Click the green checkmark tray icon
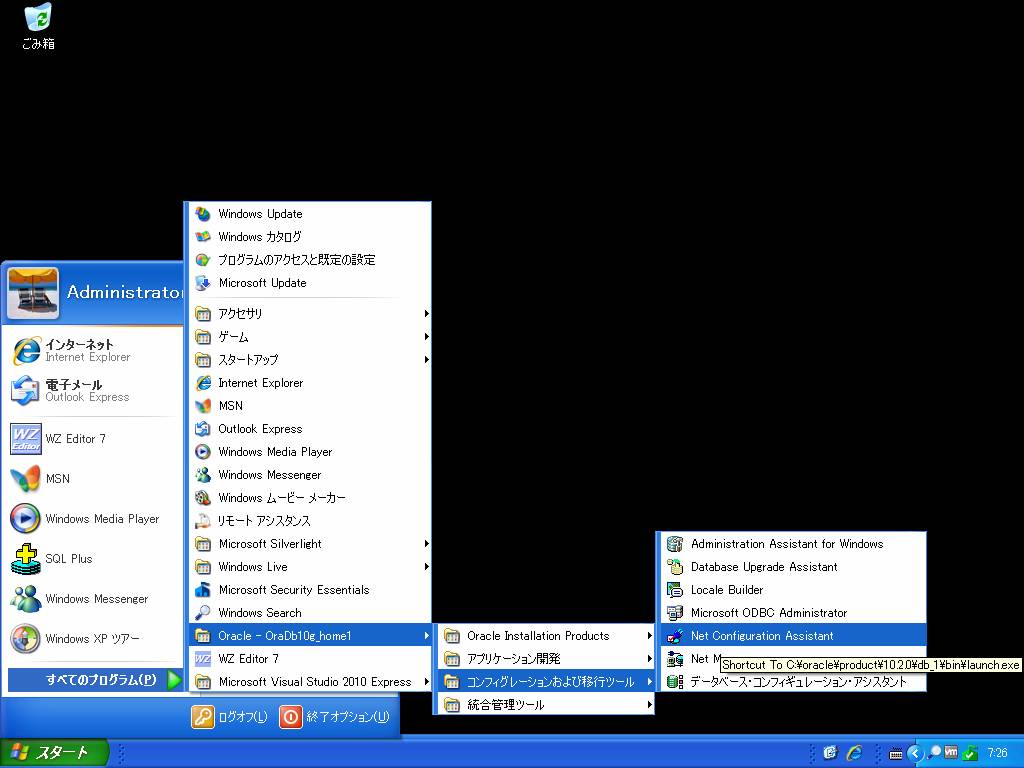Viewport: 1024px width, 768px height. click(x=970, y=753)
